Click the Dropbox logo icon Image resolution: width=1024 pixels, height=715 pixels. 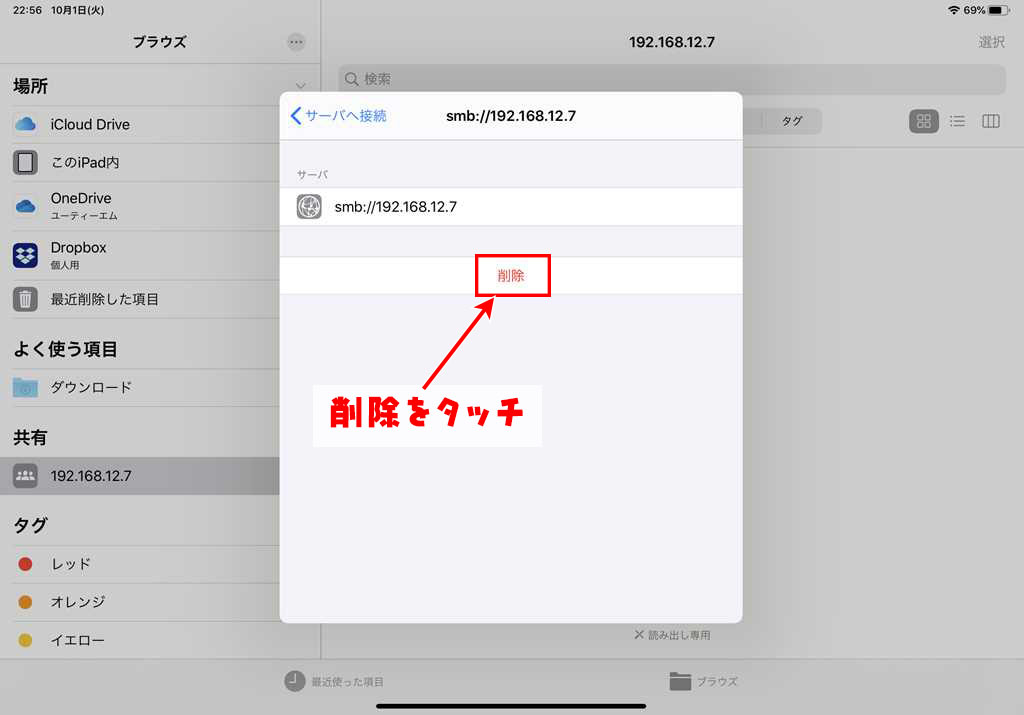click(x=25, y=255)
